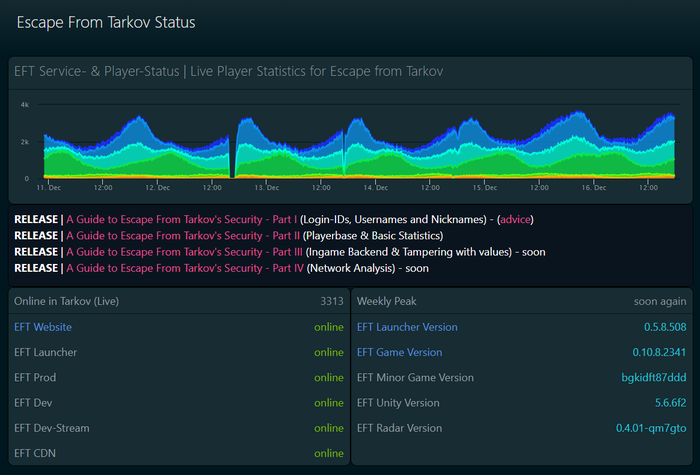Open the EFT Website link
Image resolution: width=700 pixels, height=475 pixels.
43,327
